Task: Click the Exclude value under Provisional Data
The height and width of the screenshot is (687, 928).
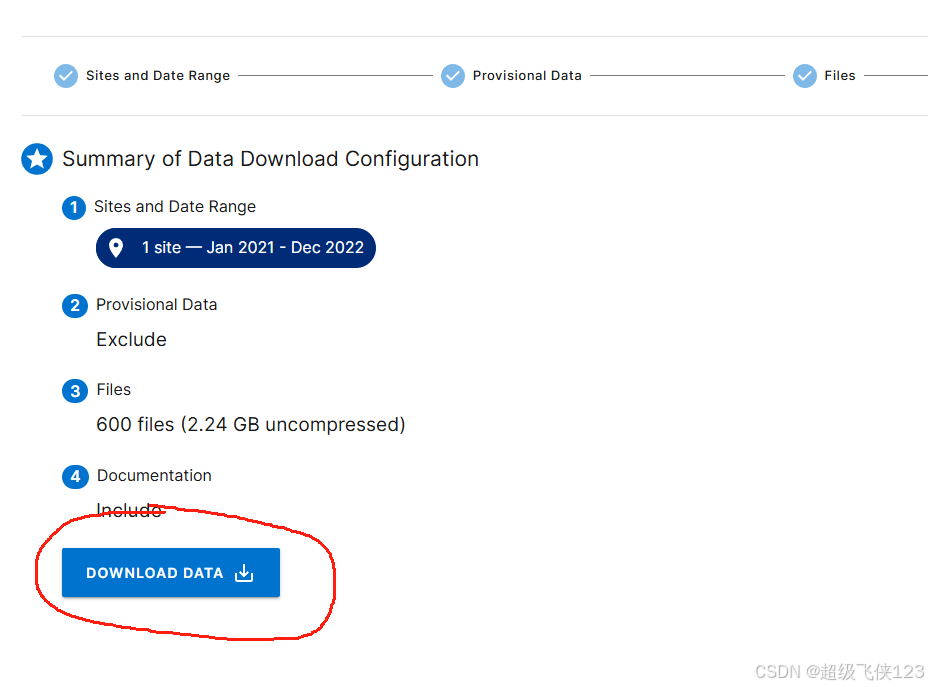Action: click(x=131, y=340)
